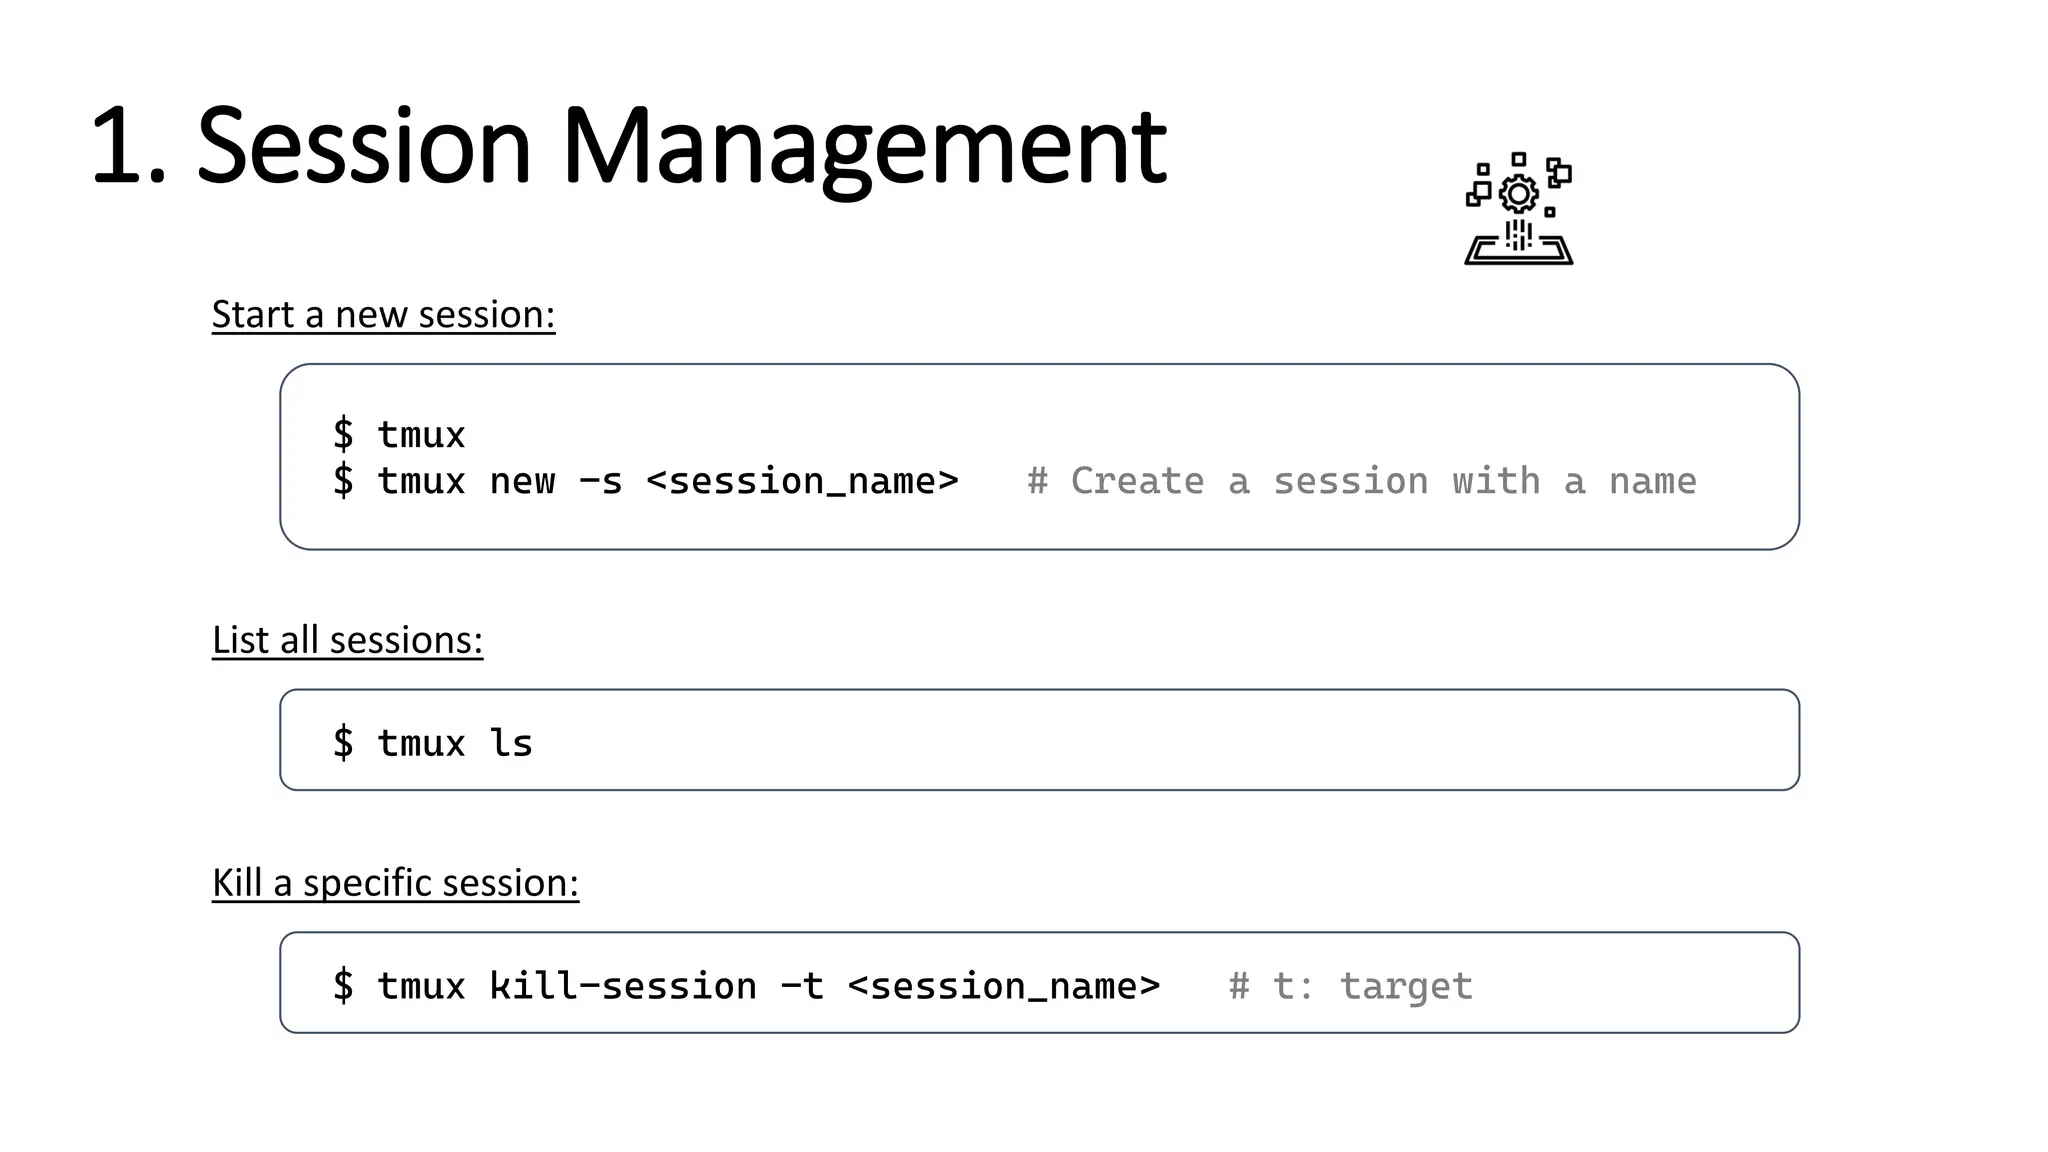Screen dimensions: 2048x1152
Task: Click "<session_name>" in the kill-session command
Action: tap(1003, 986)
